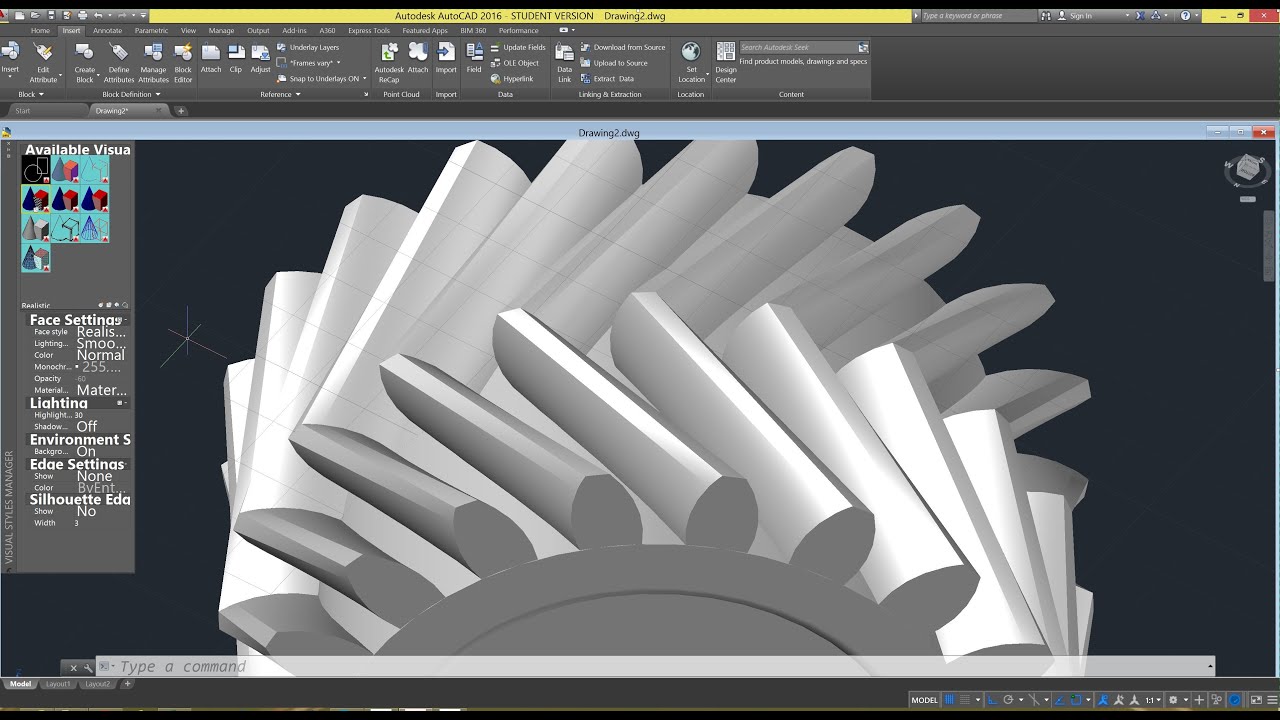Open the Set Location dropdown arrow
1280x720 pixels.
tap(707, 75)
